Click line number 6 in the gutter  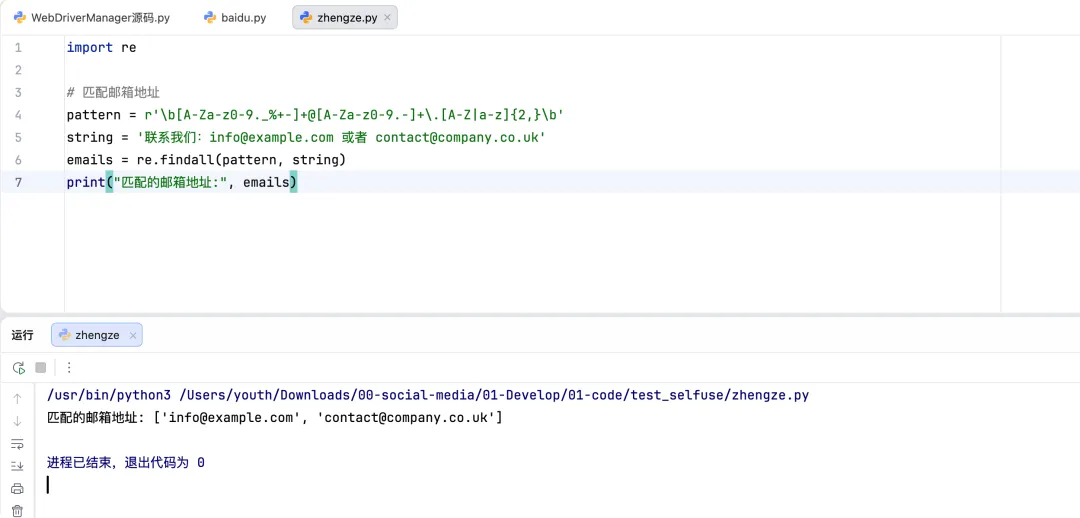[x=18, y=160]
